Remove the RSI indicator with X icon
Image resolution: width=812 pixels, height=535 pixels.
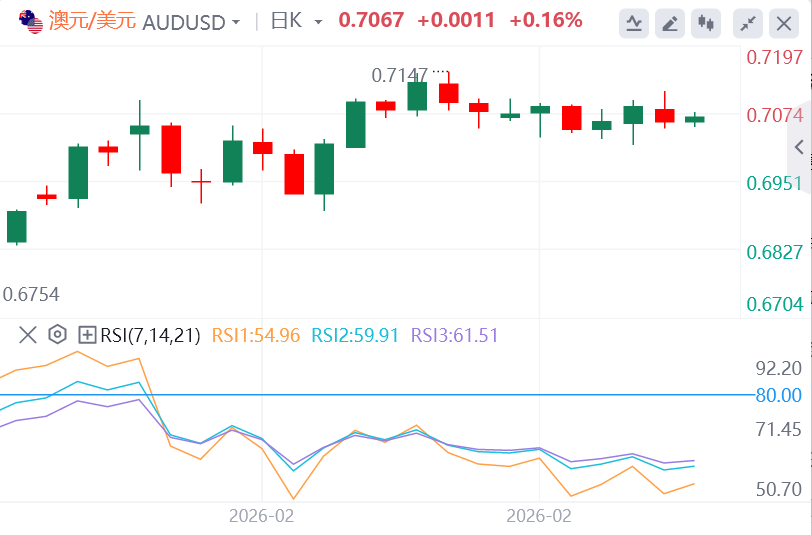click(27, 335)
